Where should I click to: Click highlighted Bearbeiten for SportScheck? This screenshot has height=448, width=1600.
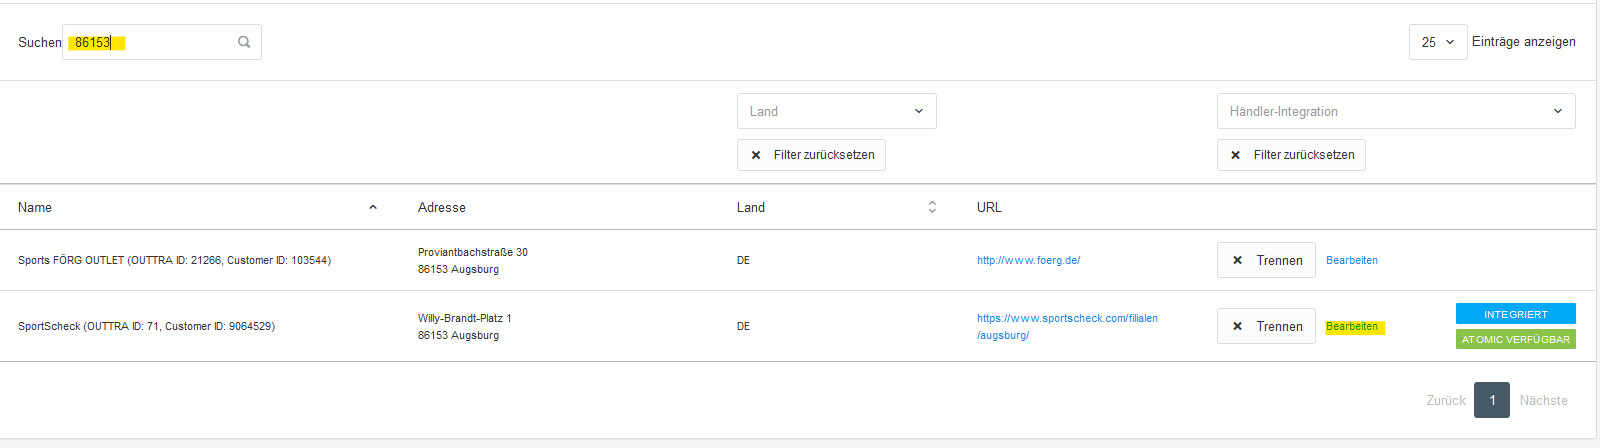click(x=1352, y=327)
